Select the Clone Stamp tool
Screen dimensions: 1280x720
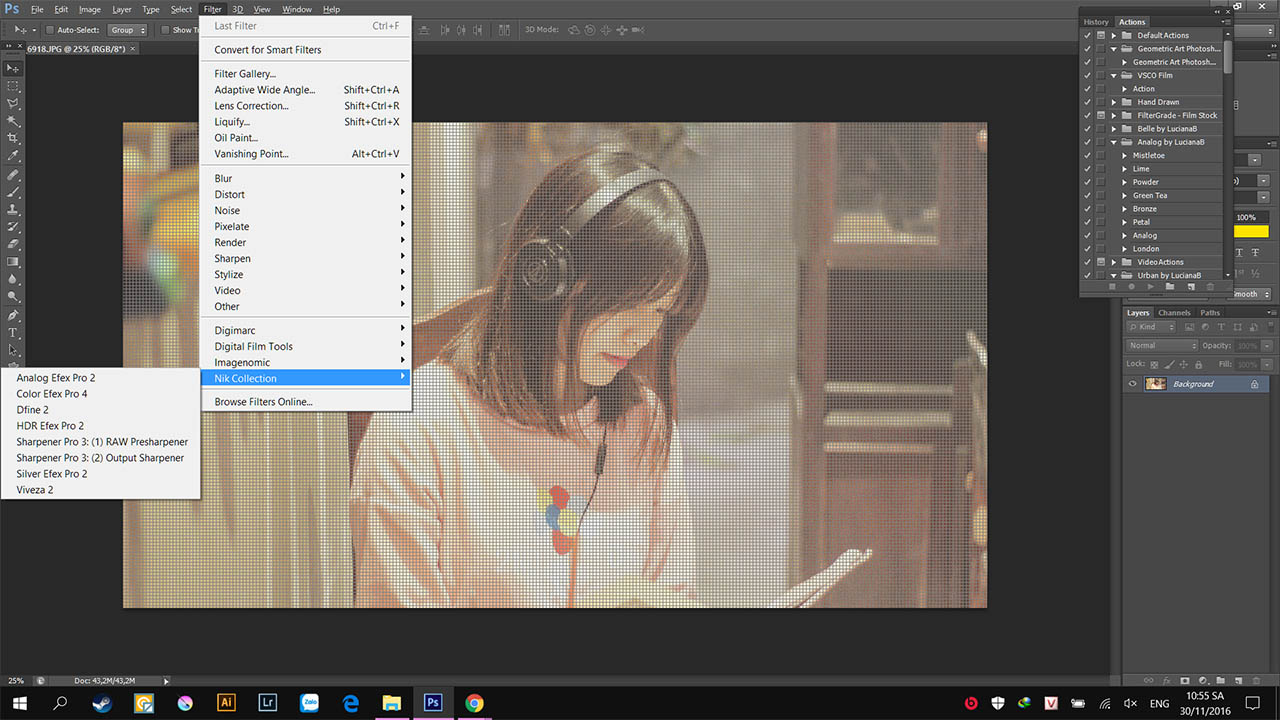(x=13, y=210)
